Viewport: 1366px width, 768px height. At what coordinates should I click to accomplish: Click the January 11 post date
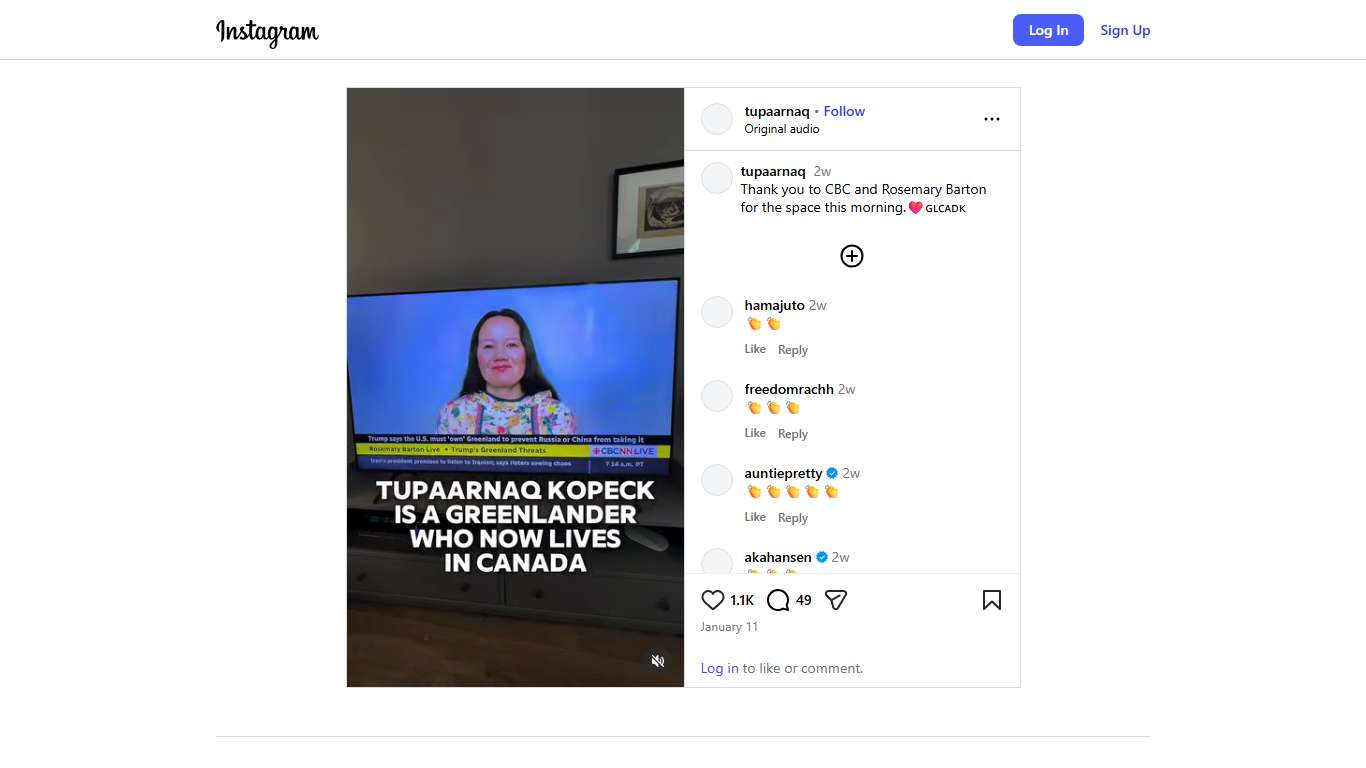coord(729,627)
